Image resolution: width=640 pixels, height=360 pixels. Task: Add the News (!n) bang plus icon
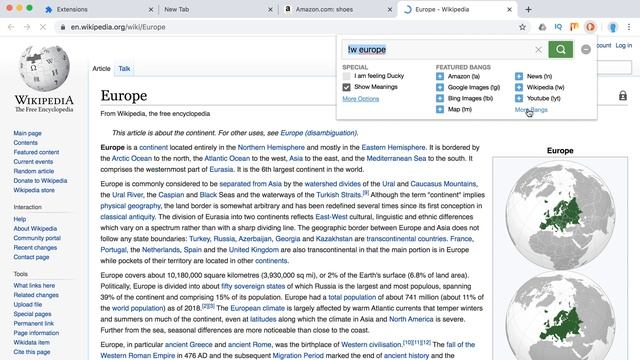click(x=519, y=76)
